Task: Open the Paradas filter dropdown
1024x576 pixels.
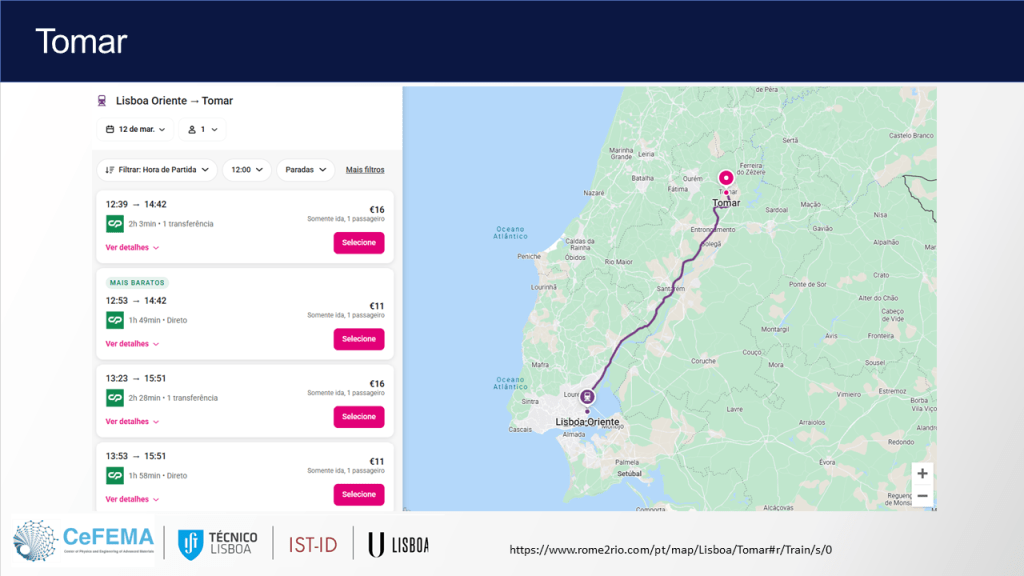Action: point(305,170)
